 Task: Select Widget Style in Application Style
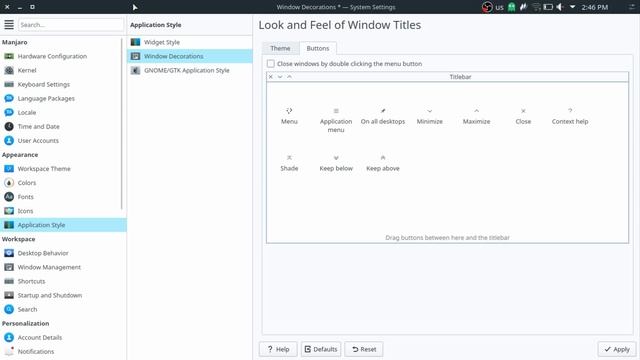190,42
